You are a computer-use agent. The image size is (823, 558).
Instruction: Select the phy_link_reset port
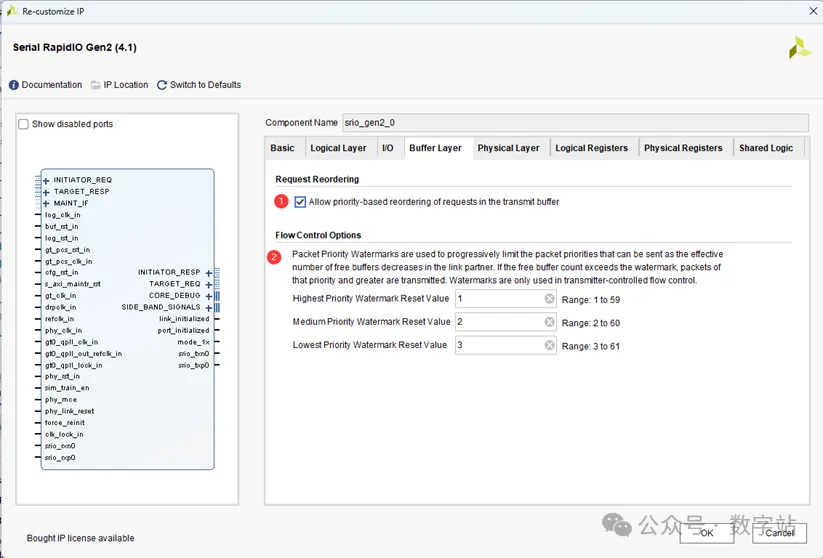pyautogui.click(x=69, y=411)
